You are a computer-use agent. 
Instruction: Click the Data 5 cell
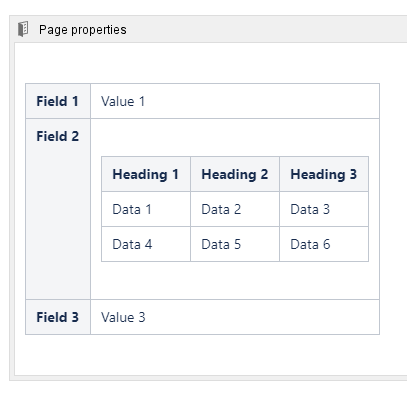tap(235, 244)
